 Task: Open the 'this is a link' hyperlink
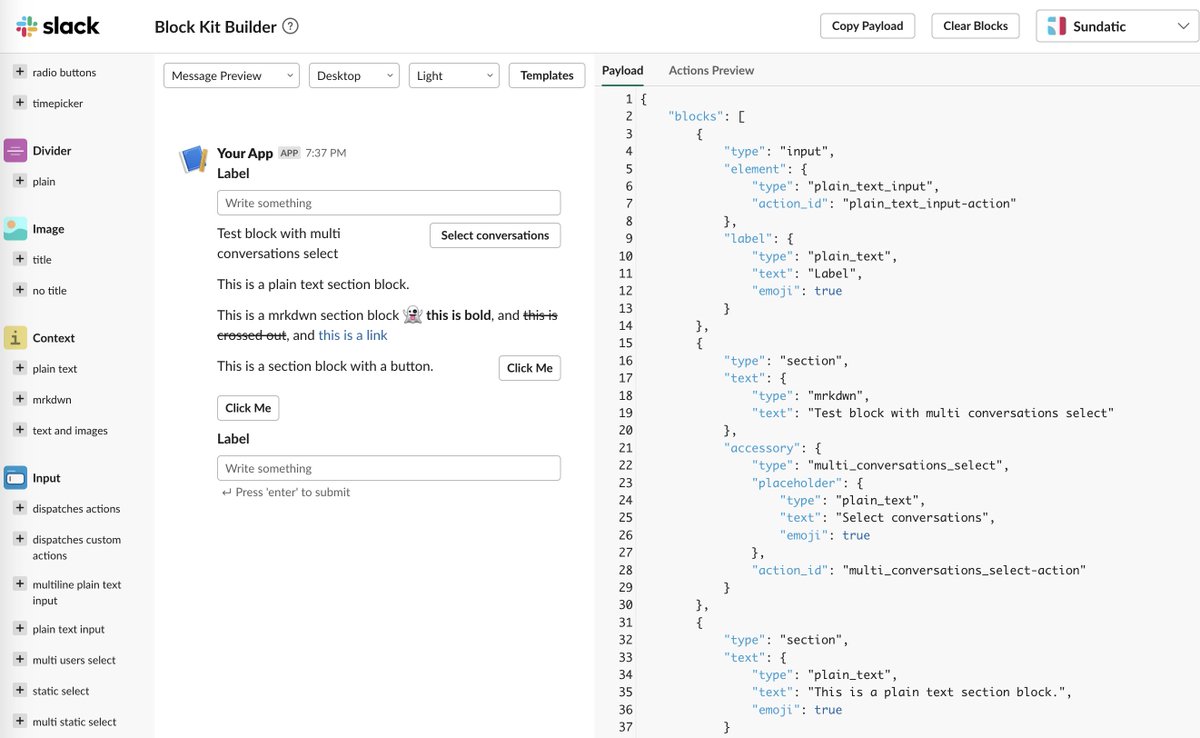[x=353, y=336]
